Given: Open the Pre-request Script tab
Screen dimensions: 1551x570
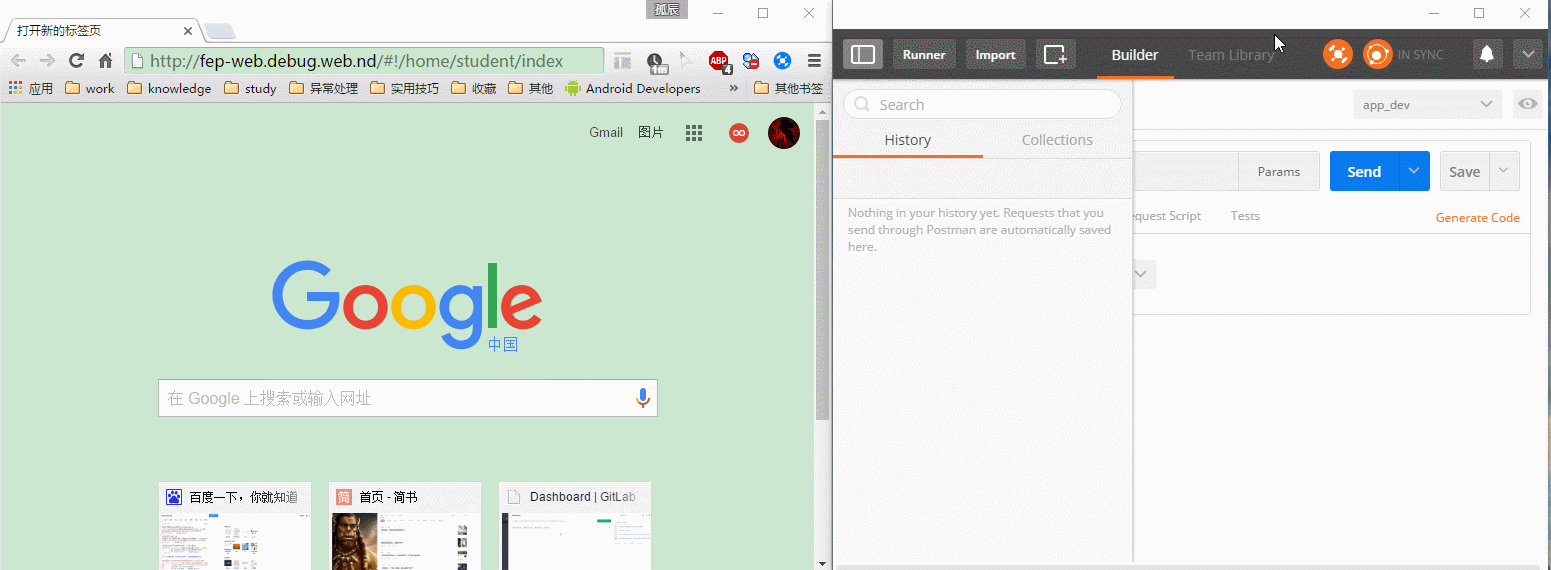Looking at the screenshot, I should (1168, 216).
